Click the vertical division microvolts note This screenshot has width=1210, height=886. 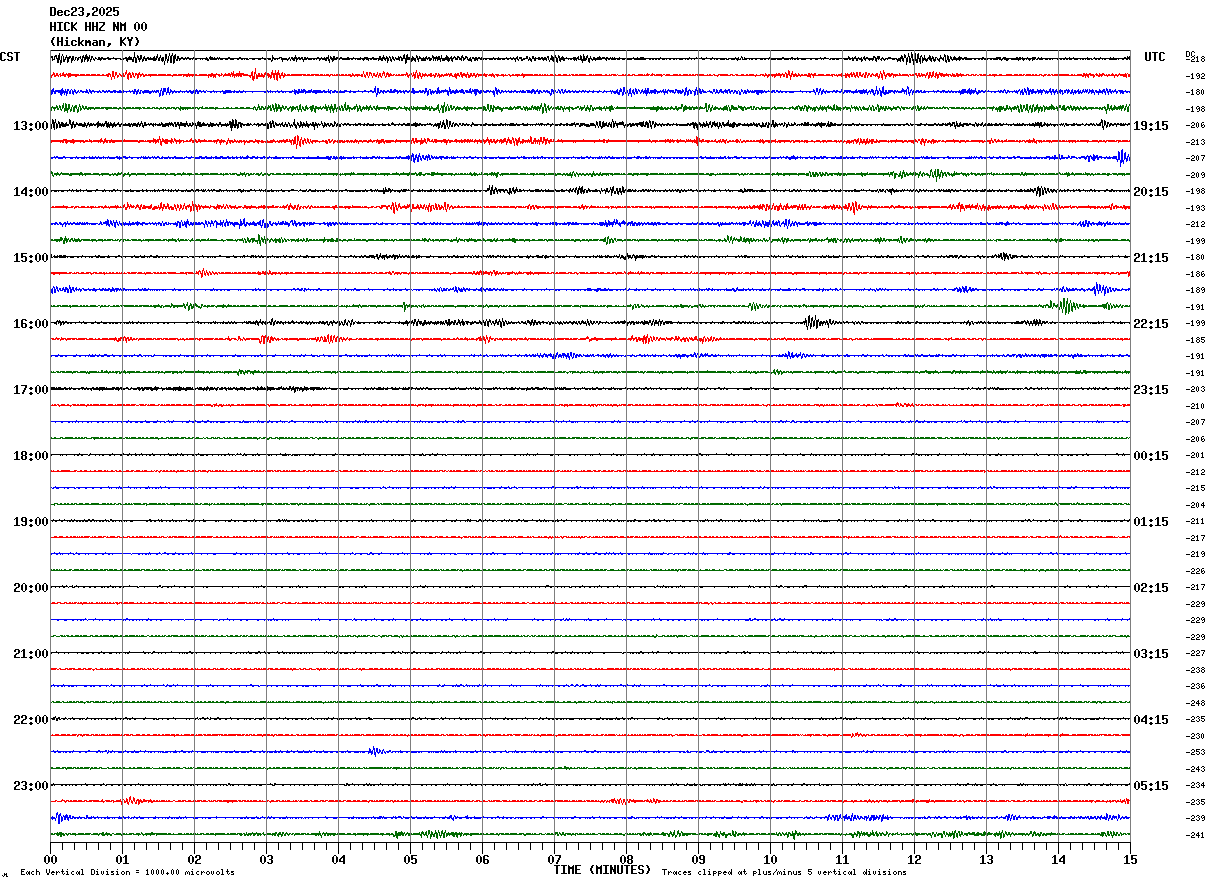[127, 873]
